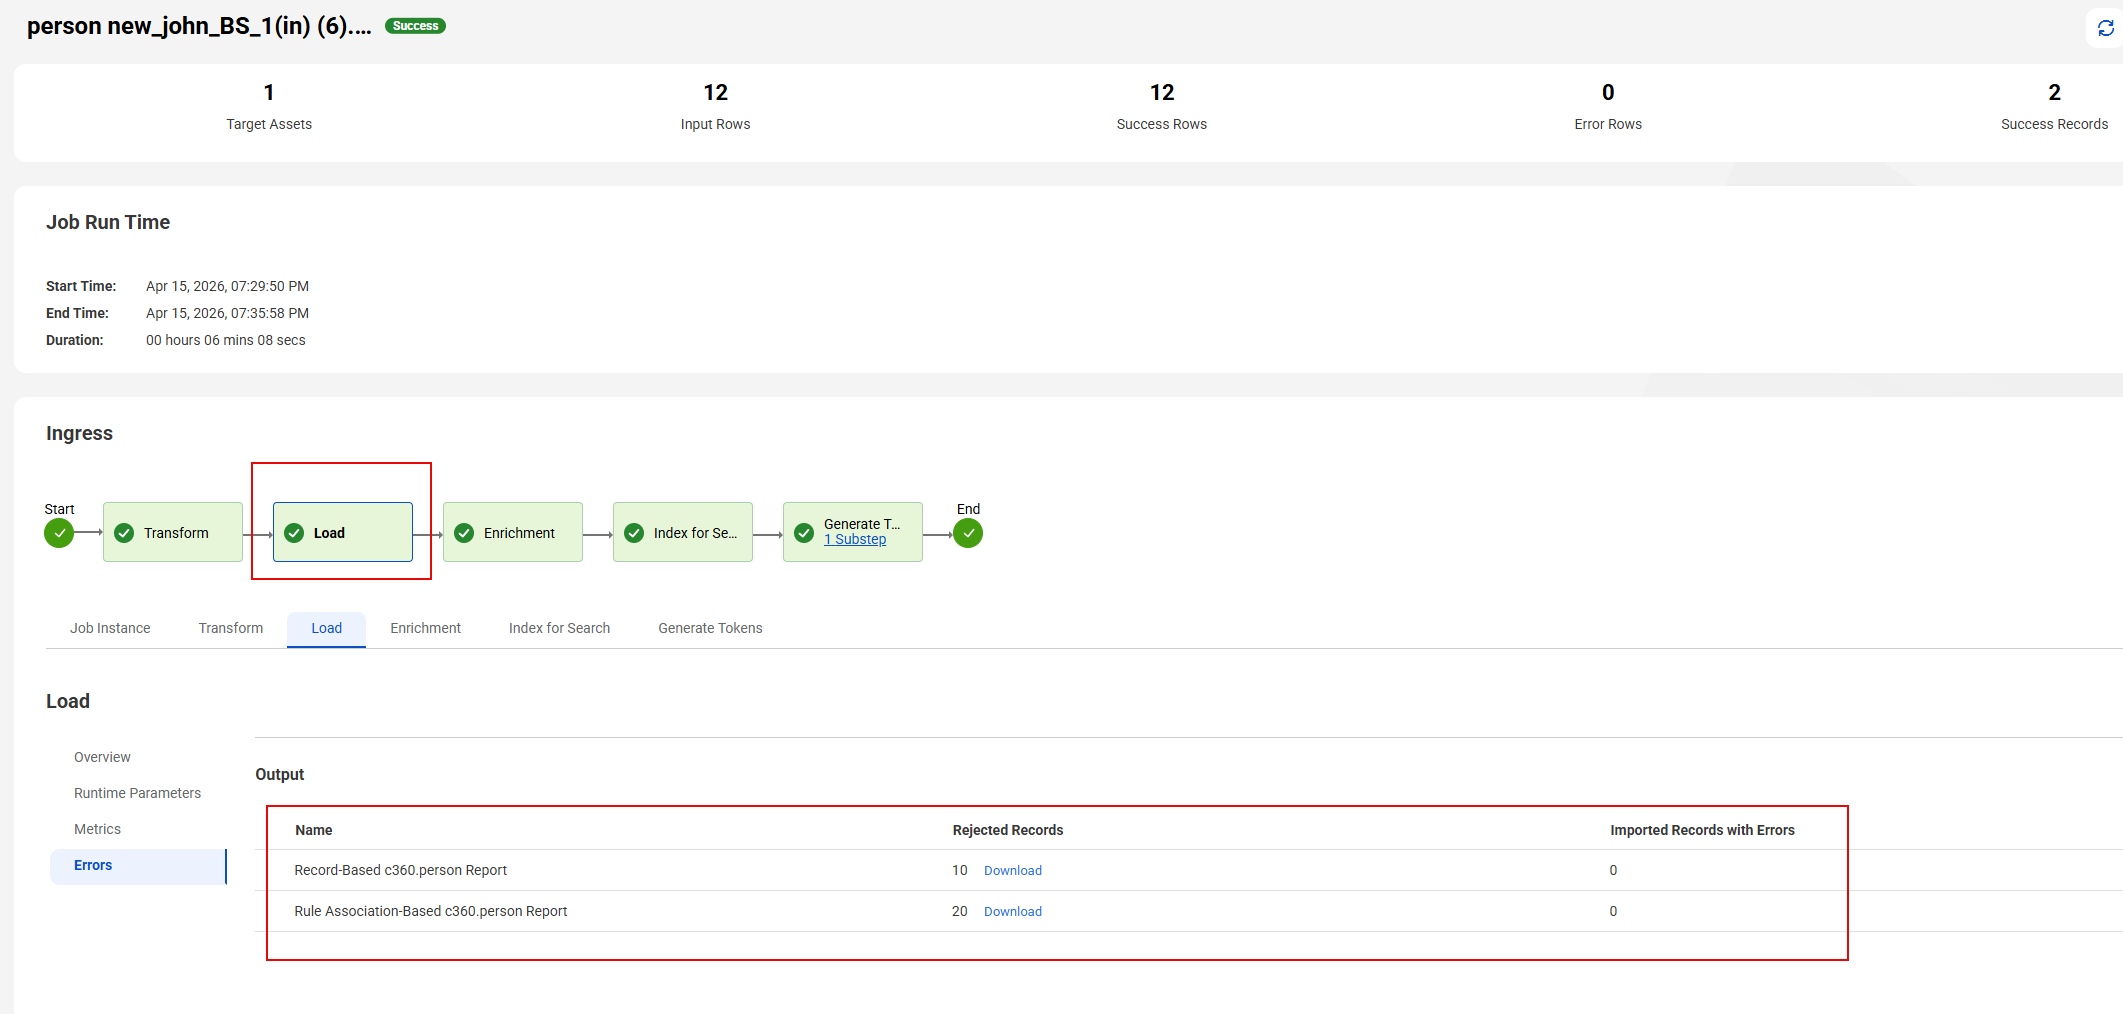
Task: Switch to the Transform tab
Action: click(231, 628)
